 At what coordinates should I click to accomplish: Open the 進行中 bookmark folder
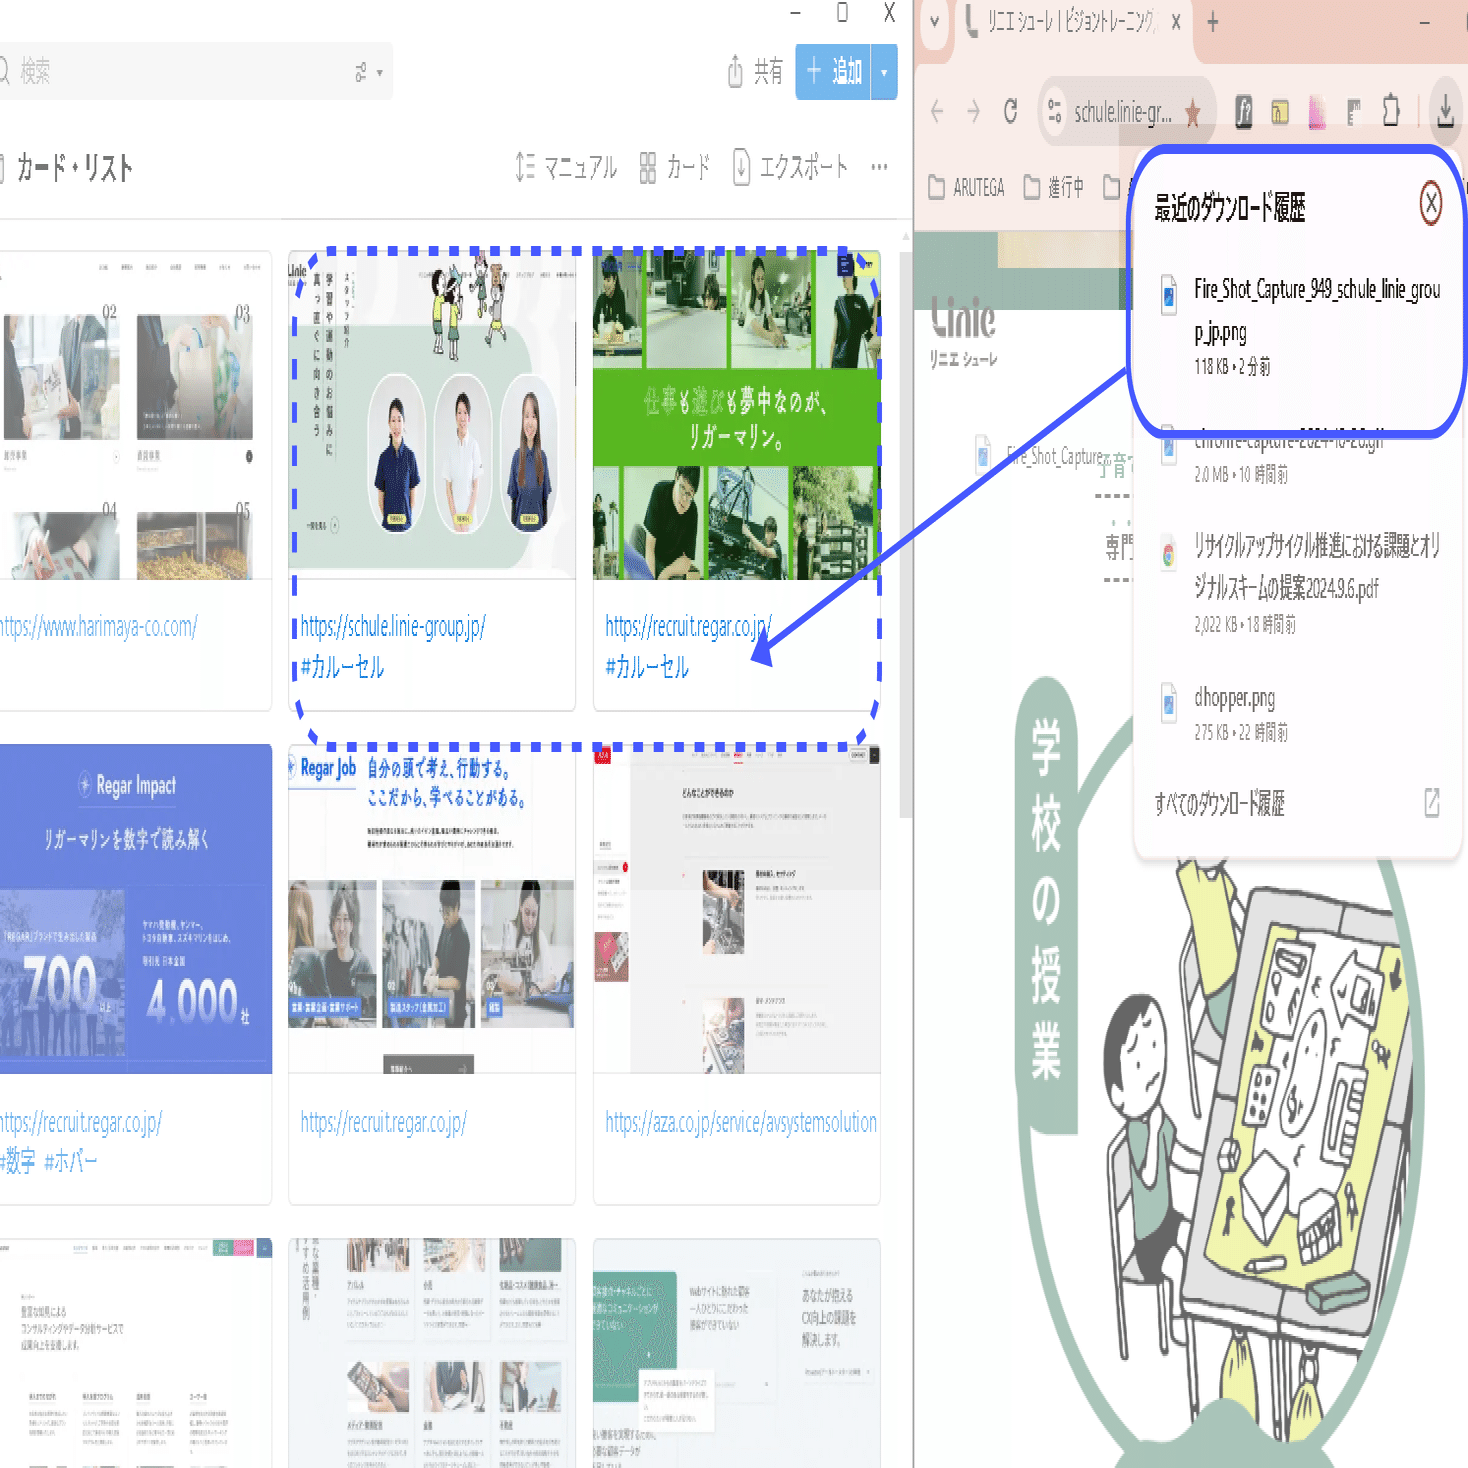tap(1054, 187)
